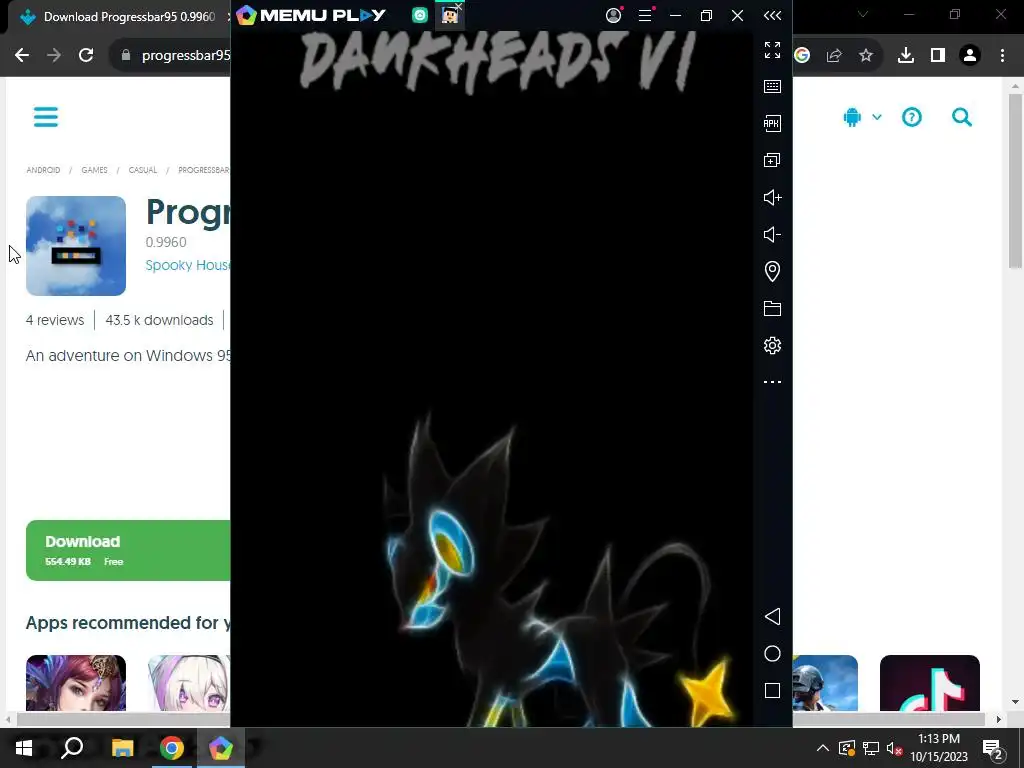Click ANDROID breadcrumb link
Viewport: 1024px width, 768px height.
(43, 170)
